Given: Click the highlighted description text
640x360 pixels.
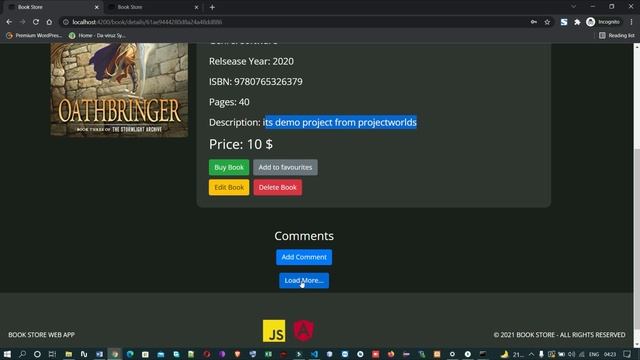Looking at the screenshot, I should [340, 122].
